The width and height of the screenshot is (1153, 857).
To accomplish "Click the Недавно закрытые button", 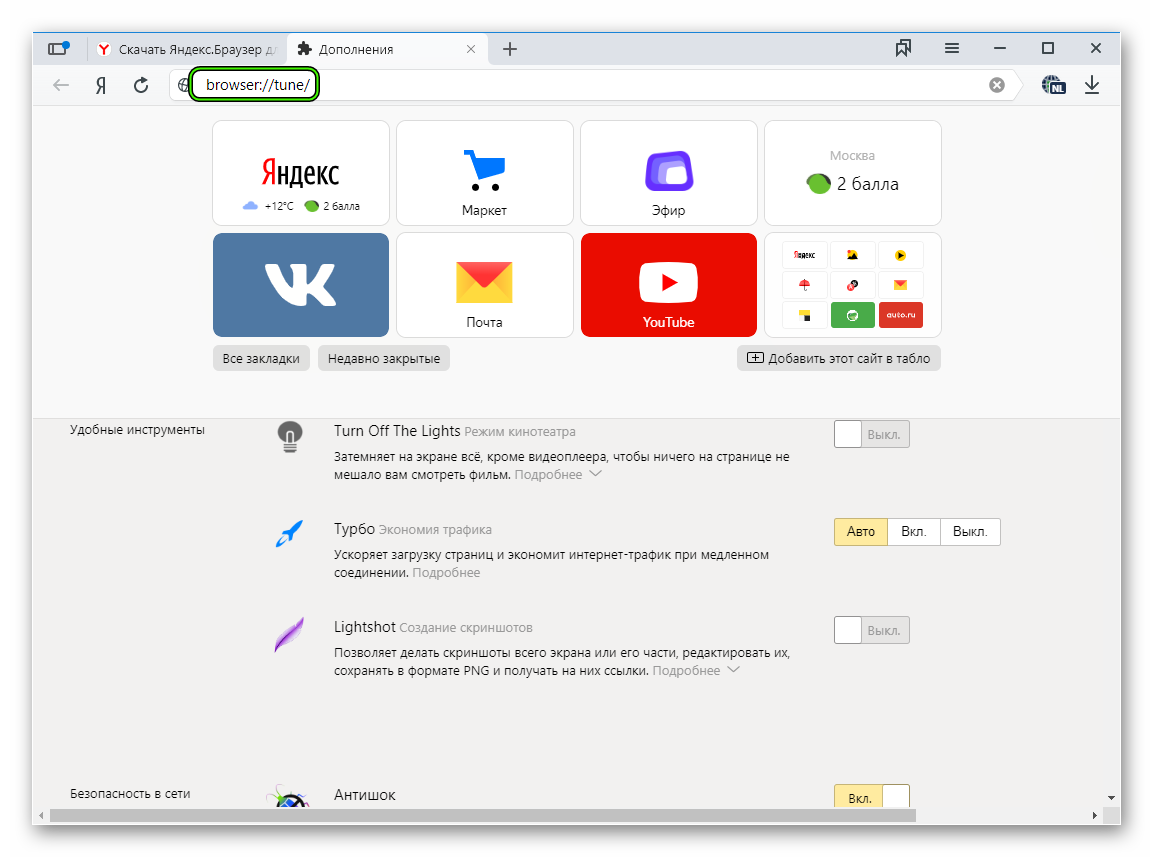I will (x=384, y=358).
